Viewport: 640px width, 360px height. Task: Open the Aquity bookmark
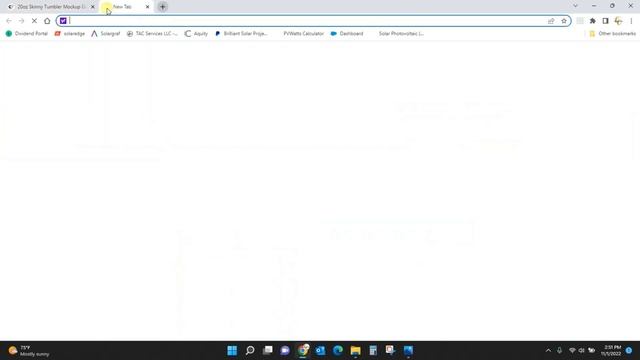196,33
